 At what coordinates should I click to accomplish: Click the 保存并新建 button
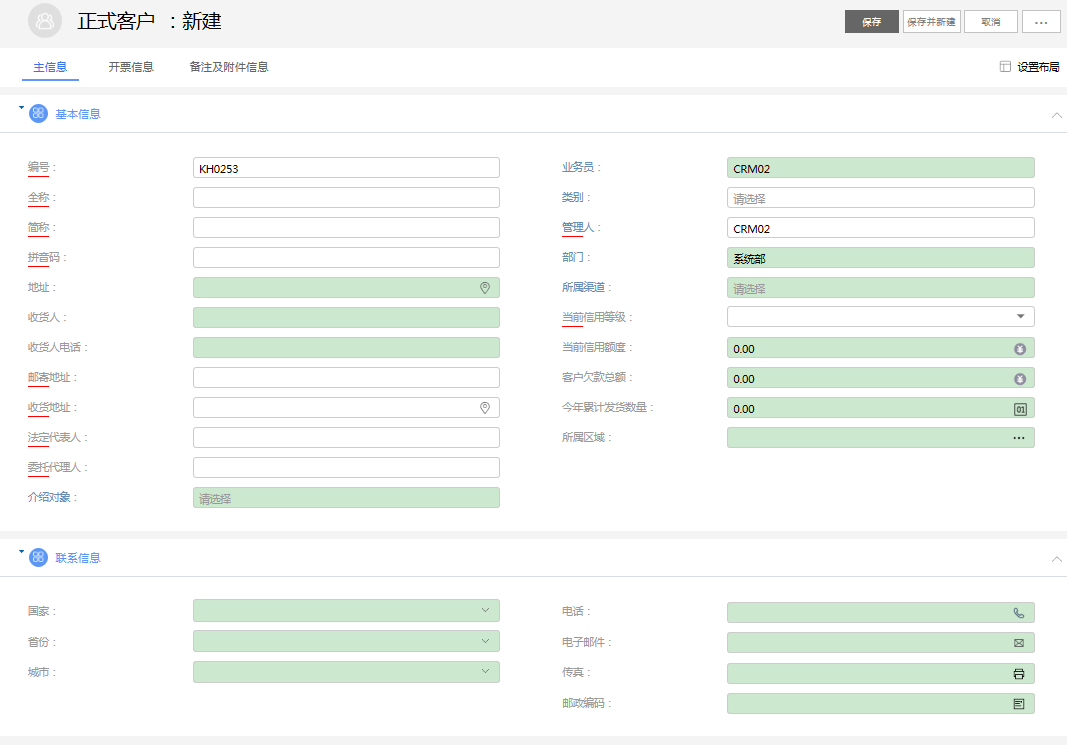(x=931, y=22)
